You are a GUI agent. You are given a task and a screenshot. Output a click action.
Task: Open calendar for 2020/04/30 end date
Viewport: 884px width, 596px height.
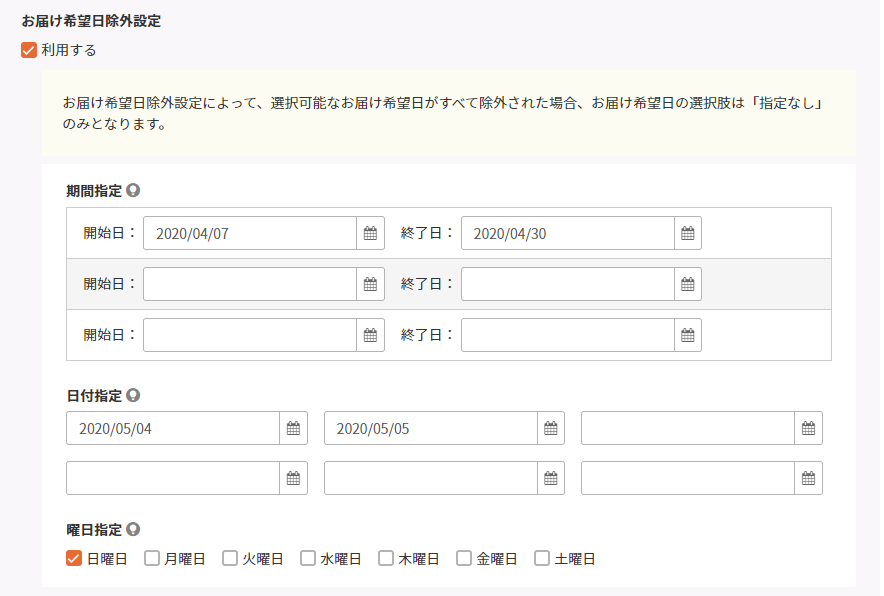688,233
